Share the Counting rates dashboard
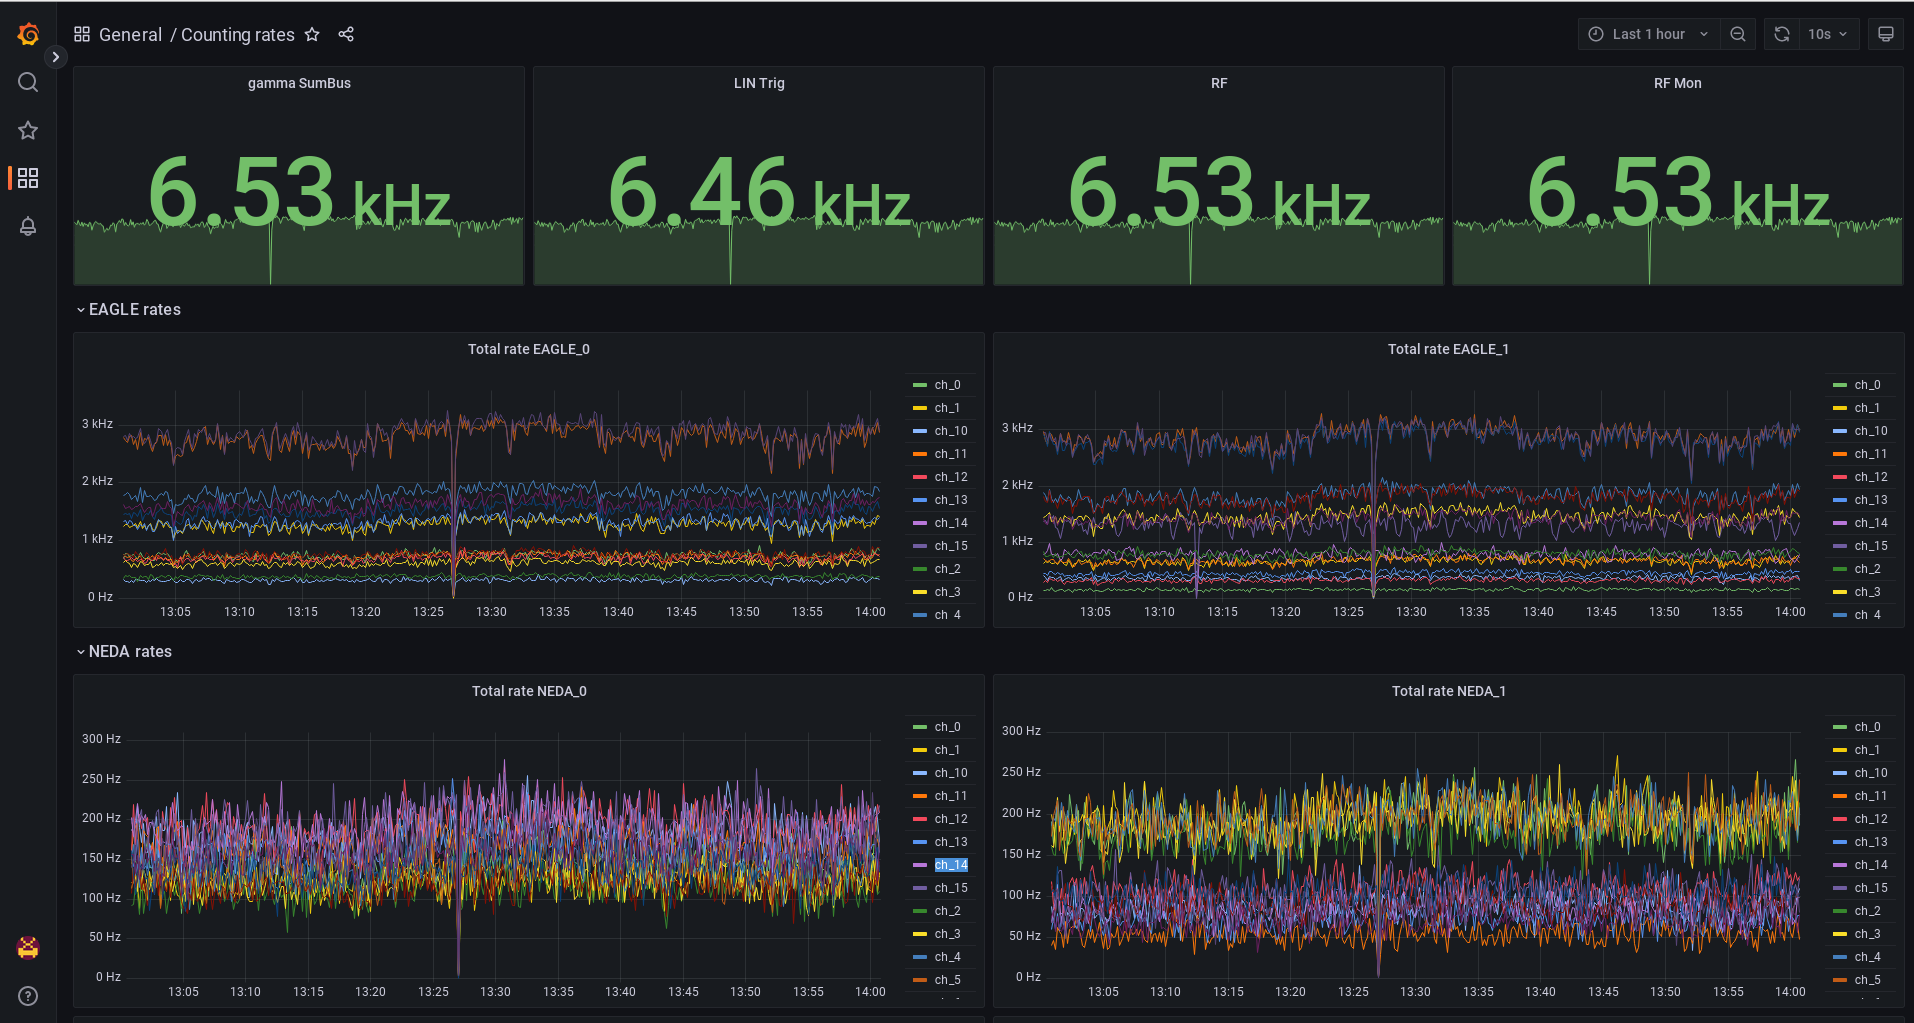This screenshot has height=1023, width=1914. pos(345,34)
